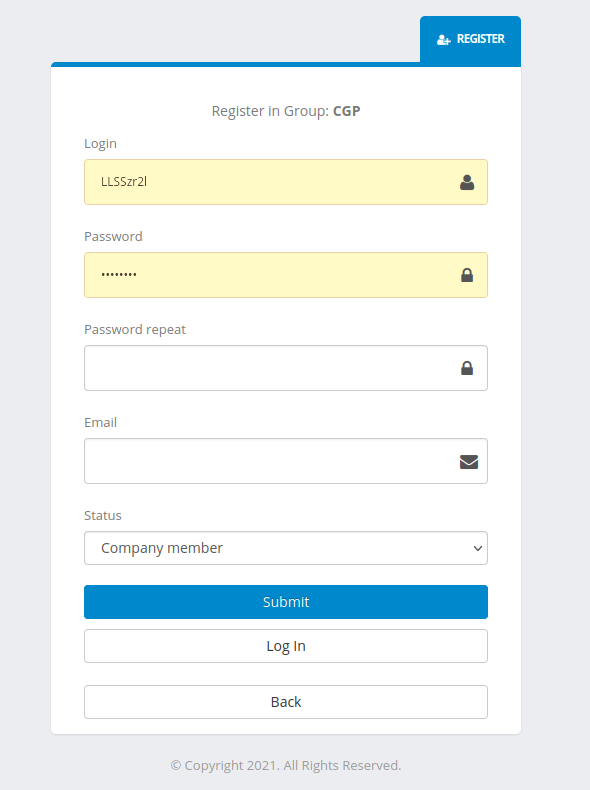Go to the Log In page
The height and width of the screenshot is (790, 590).
(x=286, y=646)
